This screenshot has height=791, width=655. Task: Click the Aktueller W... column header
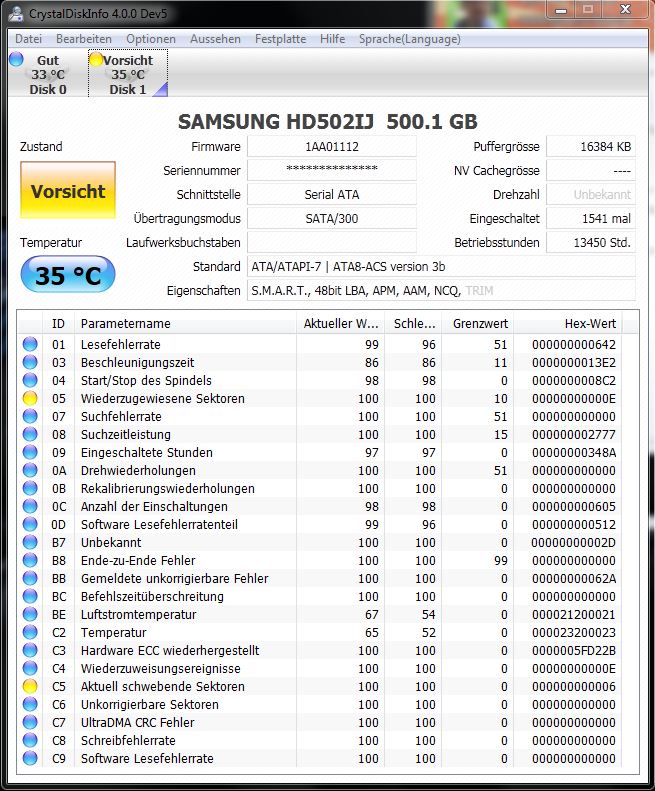[340, 323]
